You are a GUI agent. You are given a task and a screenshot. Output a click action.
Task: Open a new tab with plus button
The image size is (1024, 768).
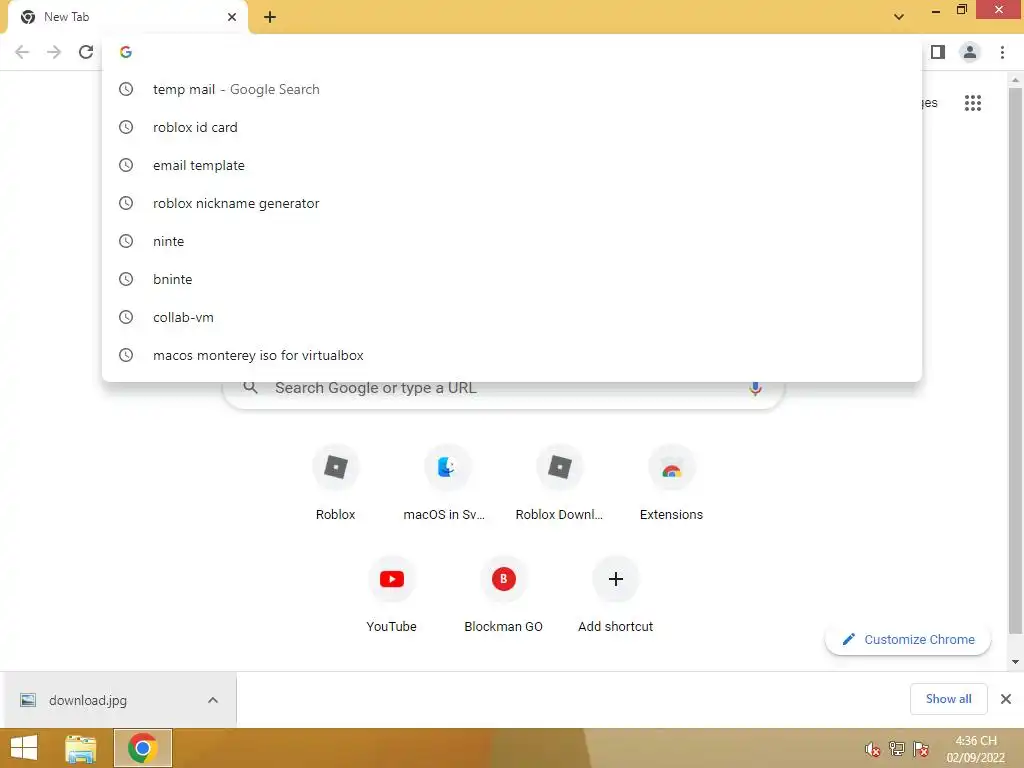click(270, 17)
